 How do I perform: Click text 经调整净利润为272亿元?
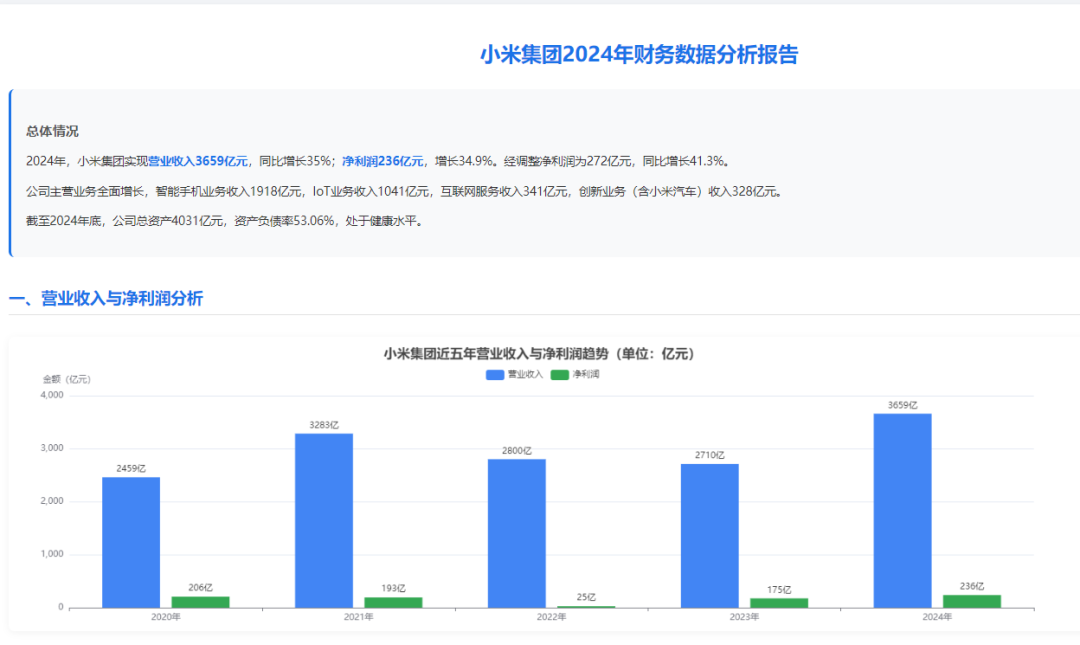point(568,161)
